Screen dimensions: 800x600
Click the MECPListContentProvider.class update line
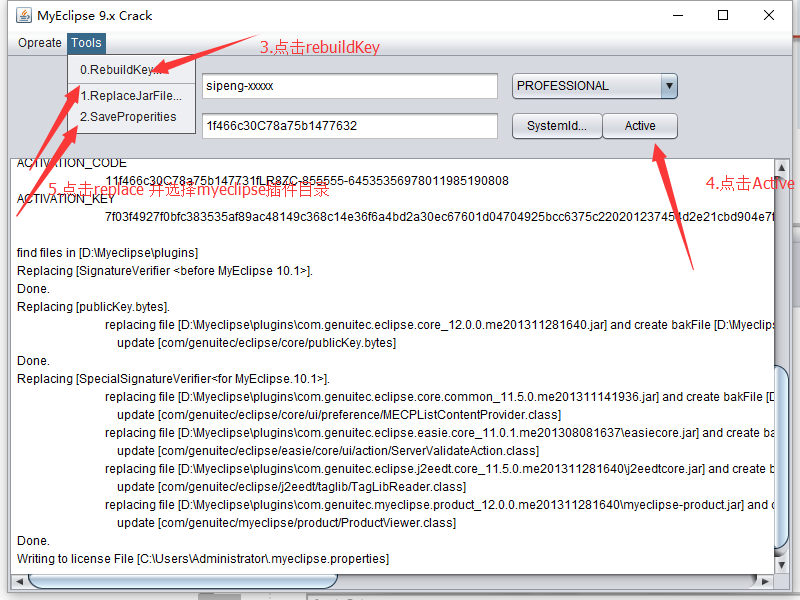tap(339, 415)
